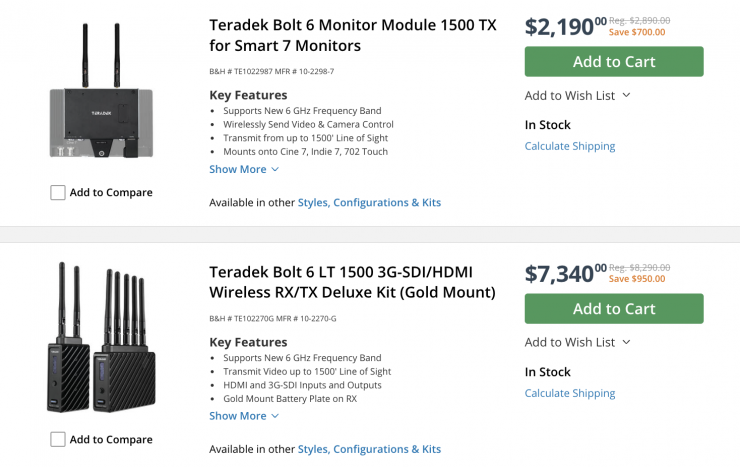Open Add to Wish List dropdown for Monitor Module
Image resolution: width=740 pixels, height=467 pixels.
point(577,95)
